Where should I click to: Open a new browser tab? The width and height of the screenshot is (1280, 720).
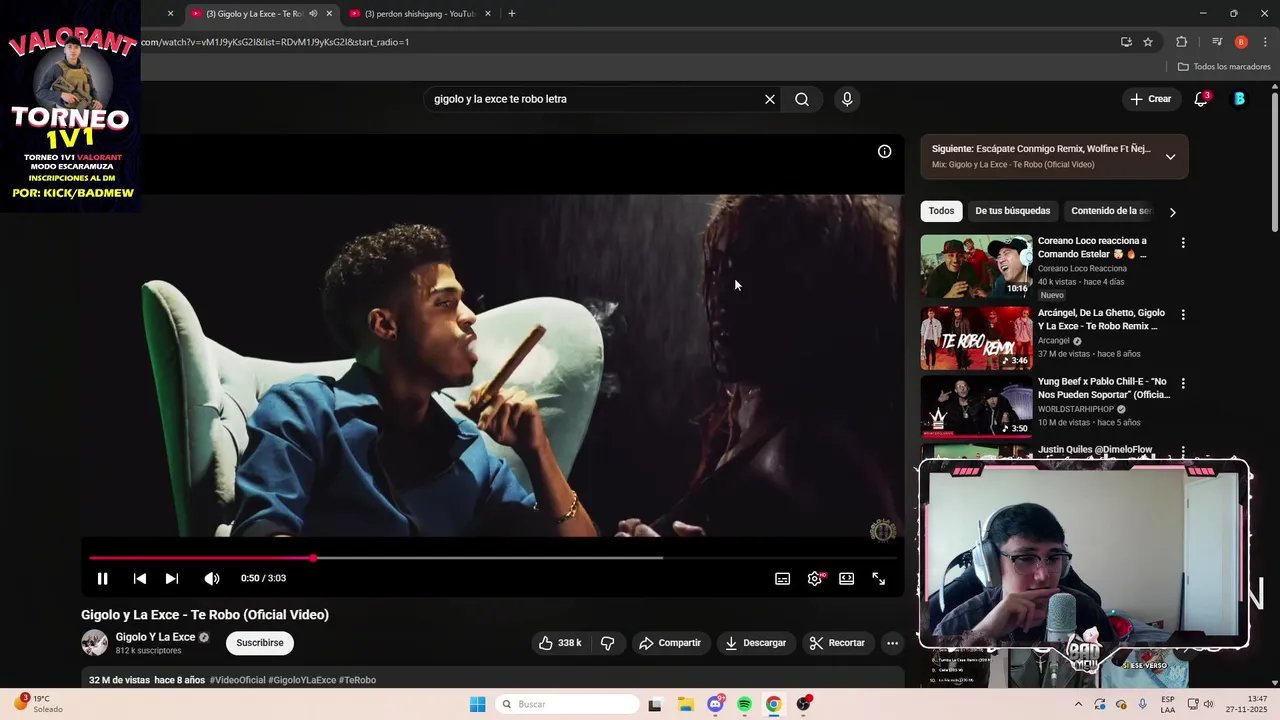click(x=512, y=14)
